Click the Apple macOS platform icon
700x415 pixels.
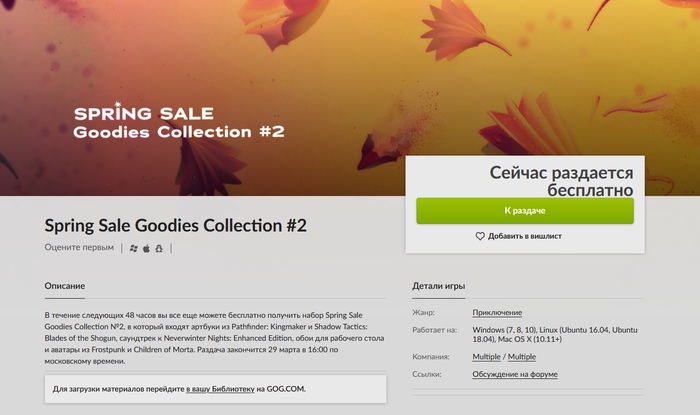click(146, 247)
